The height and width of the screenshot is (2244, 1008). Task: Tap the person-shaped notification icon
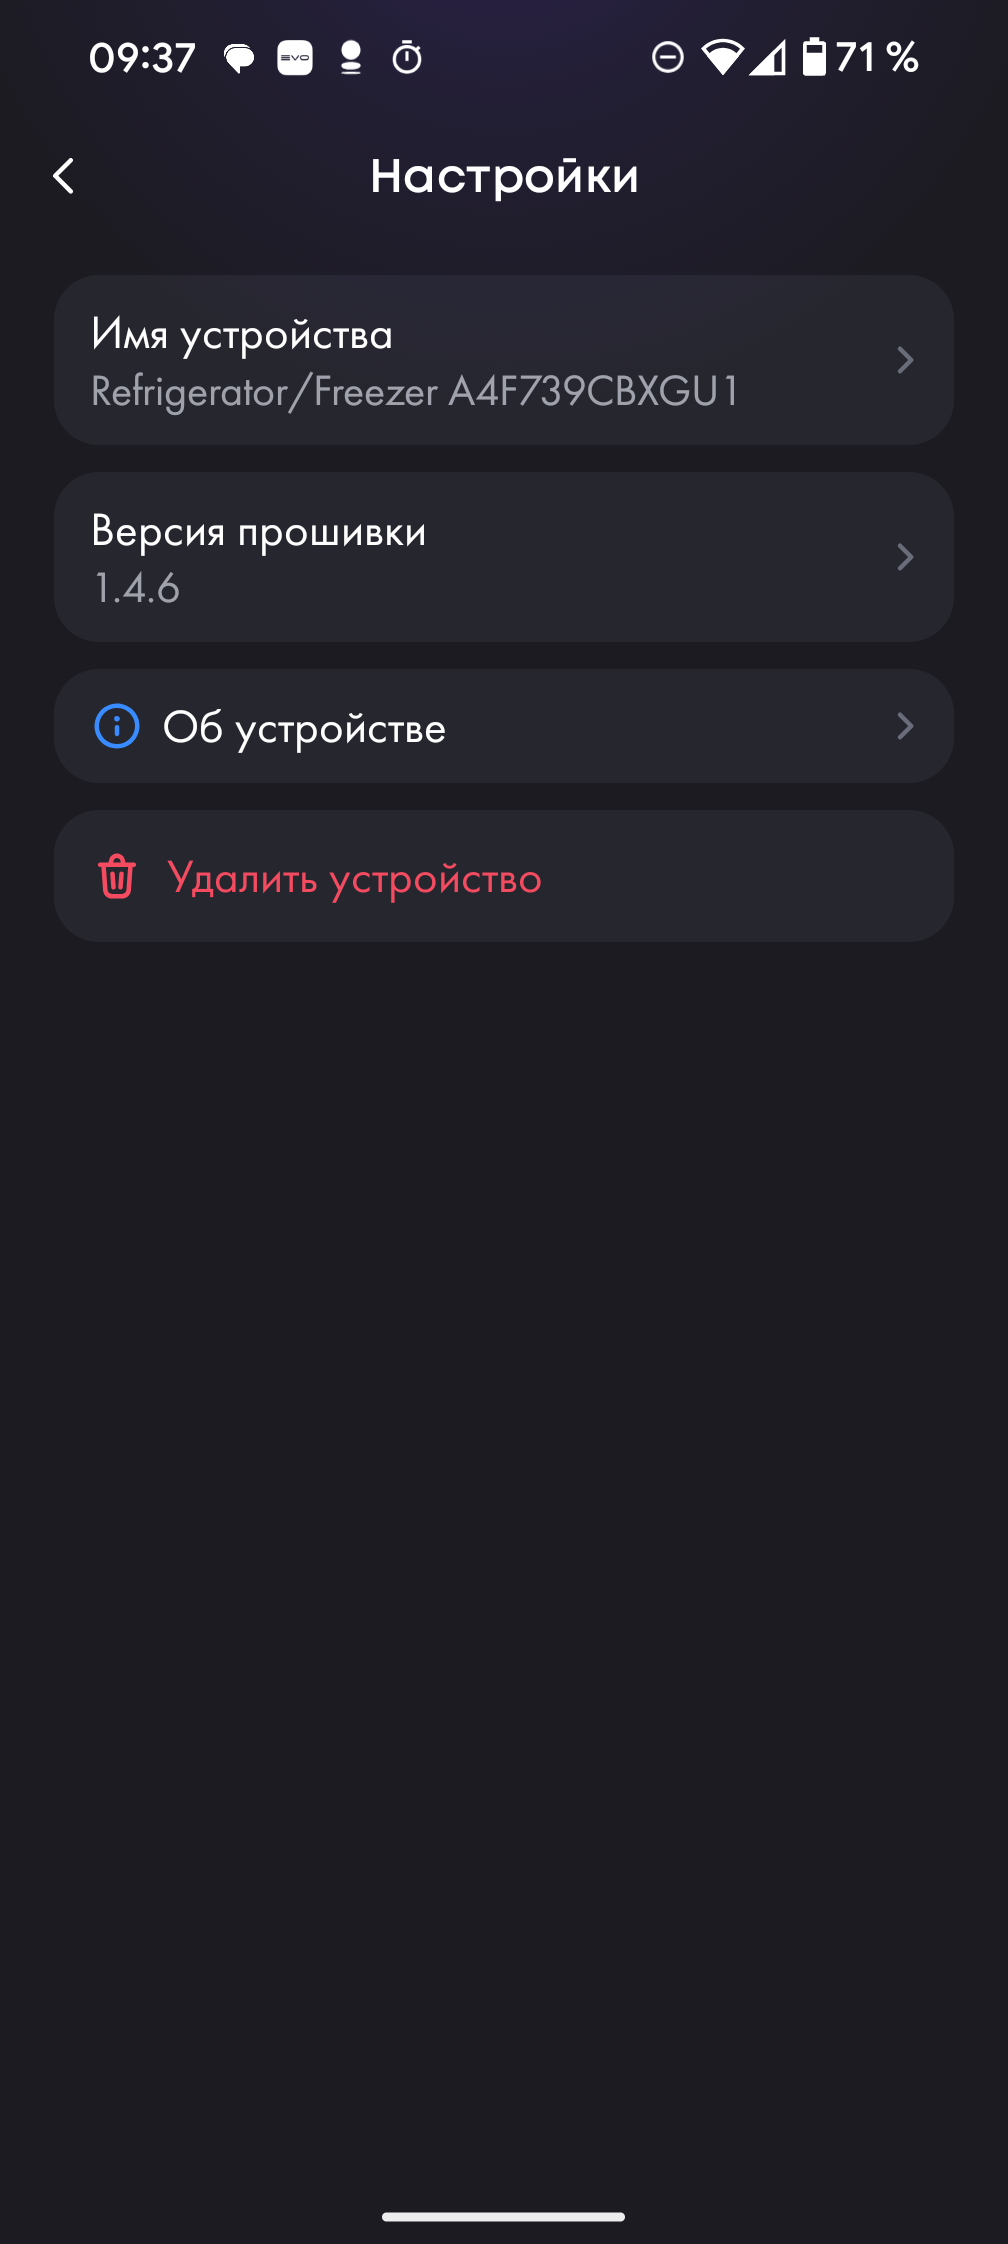(351, 58)
